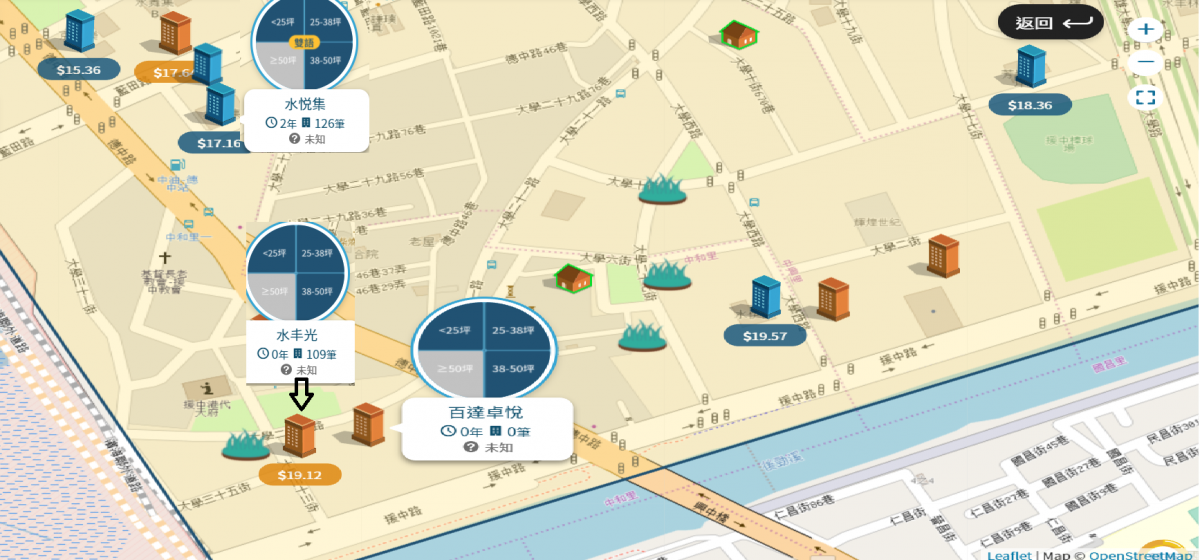Click the 水悅集 info popup

pos(306,120)
